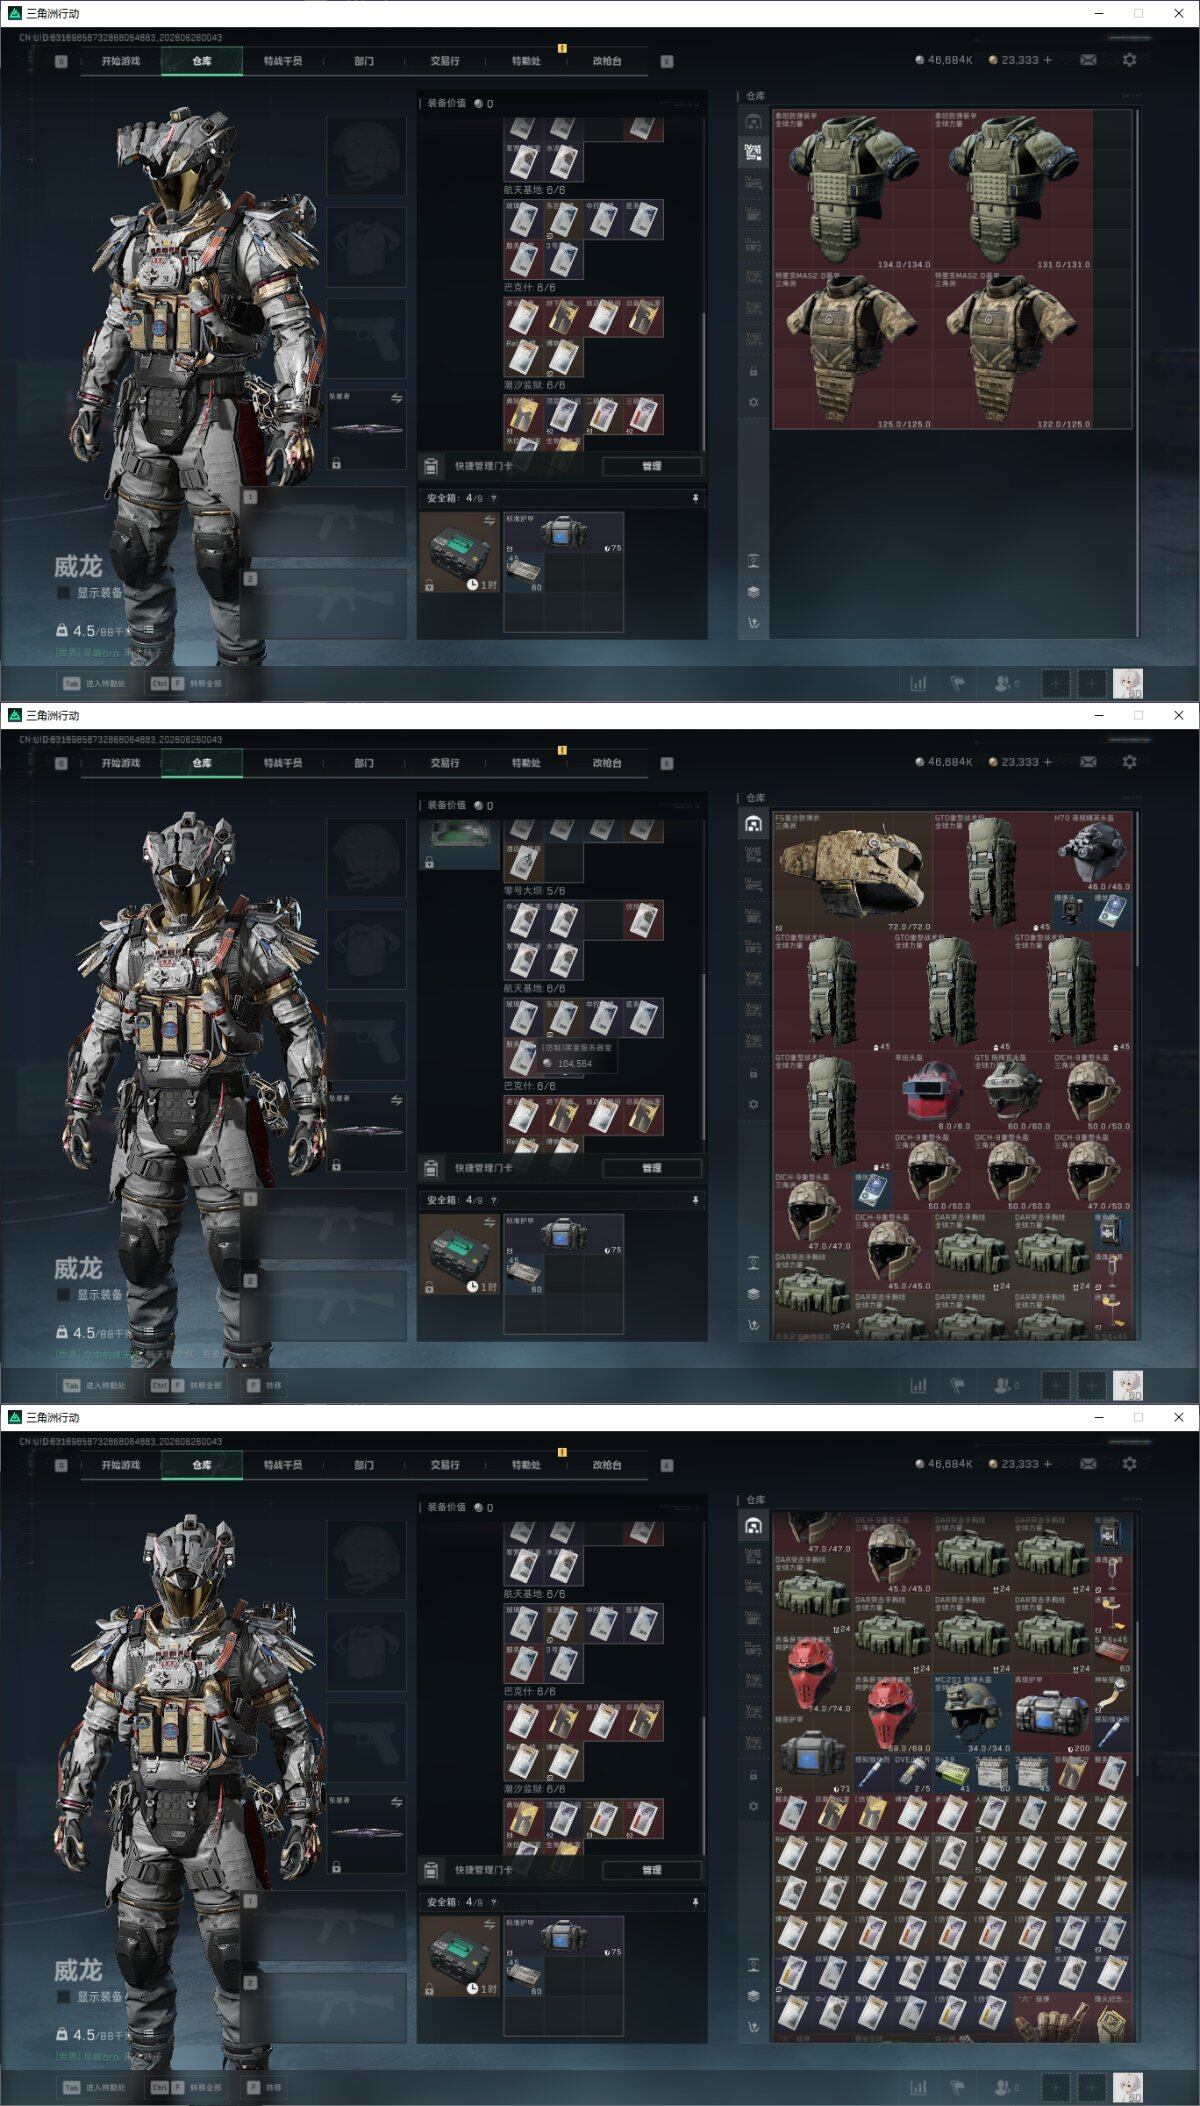Select primary weapon slot 1 in middle window
The height and width of the screenshot is (2106, 1200).
pyautogui.click(x=324, y=1225)
